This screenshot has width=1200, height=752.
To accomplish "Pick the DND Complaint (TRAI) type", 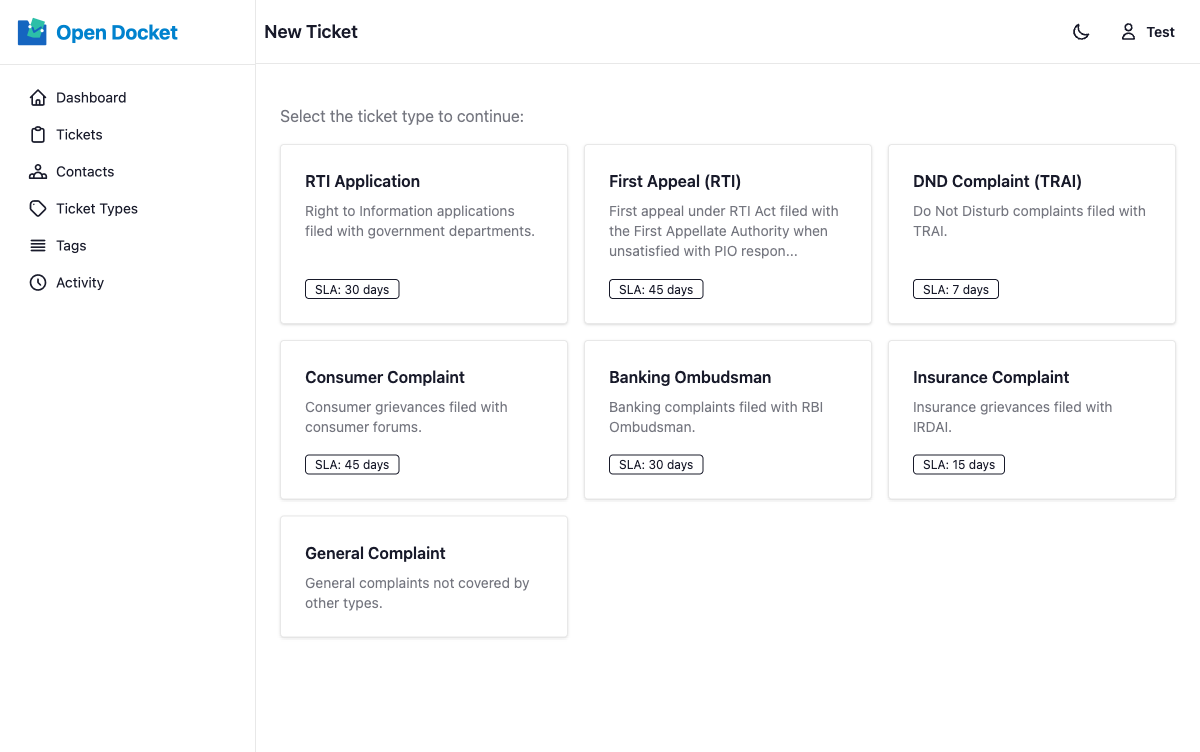I will pyautogui.click(x=1031, y=233).
